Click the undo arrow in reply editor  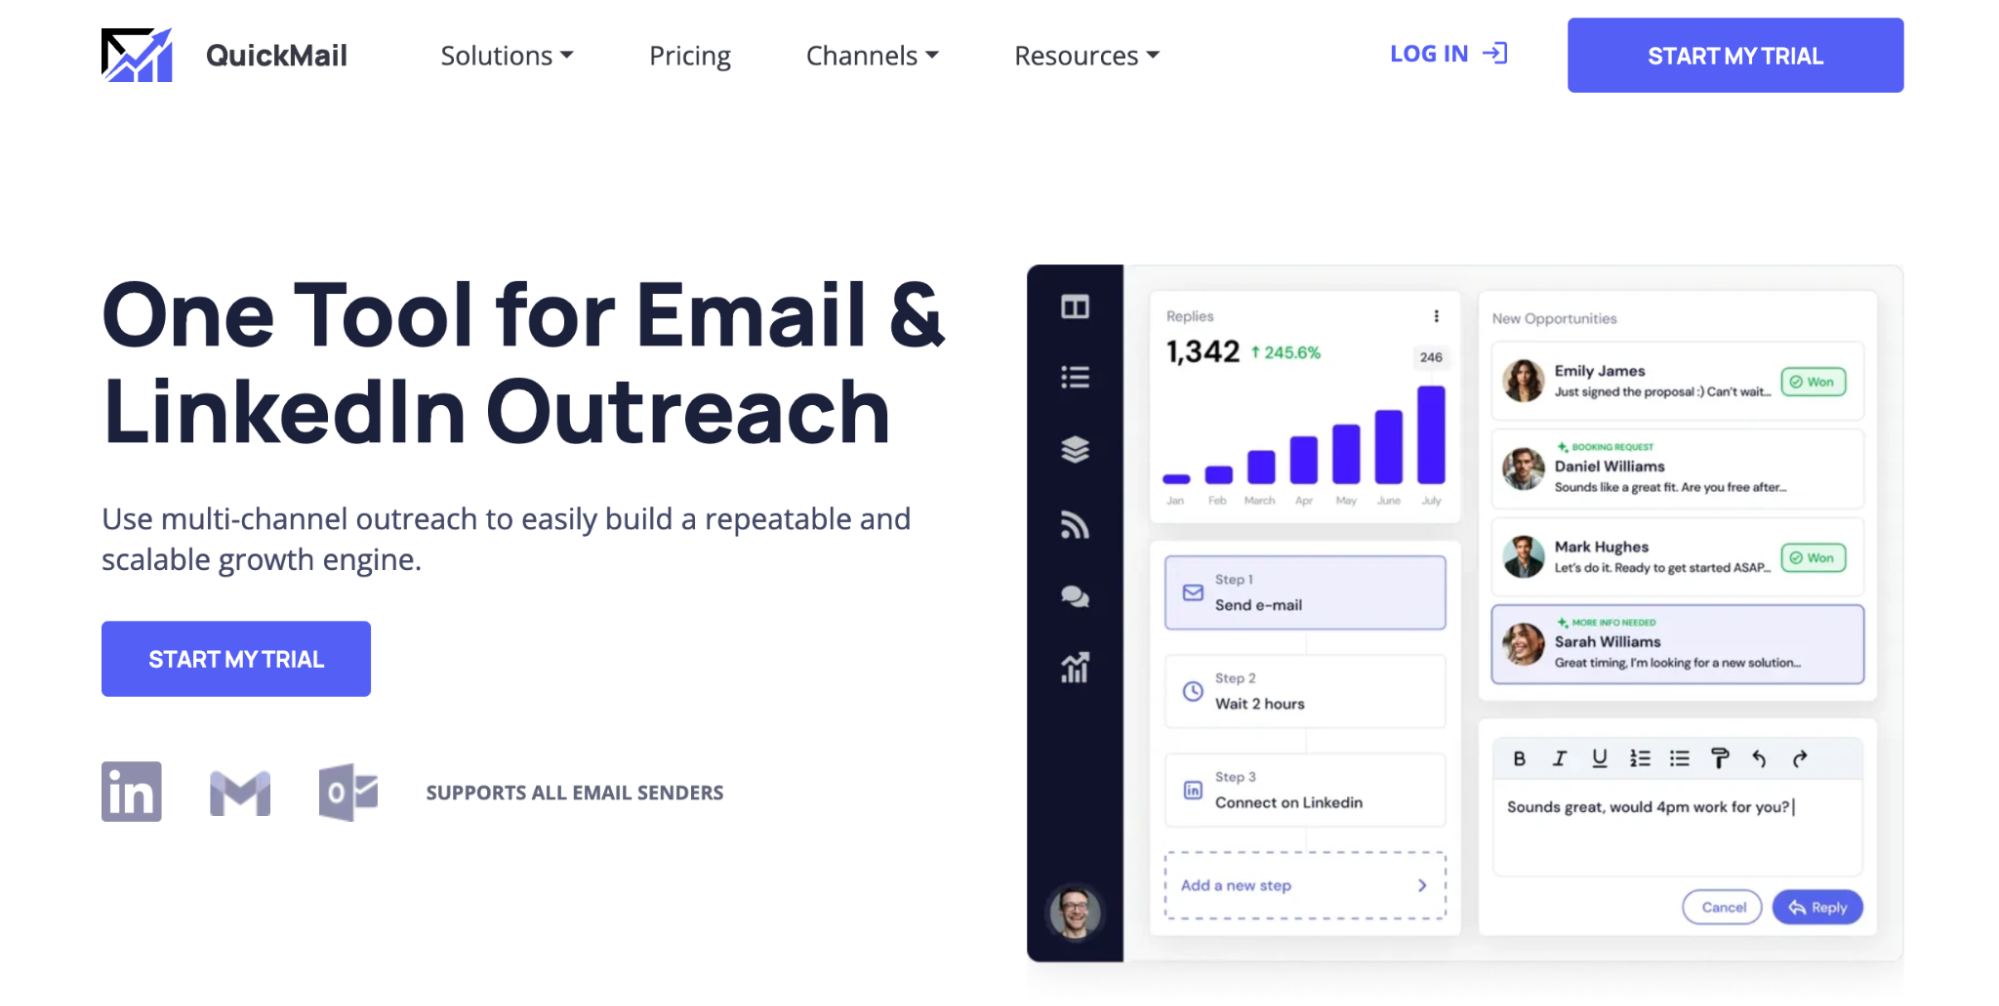point(1760,758)
